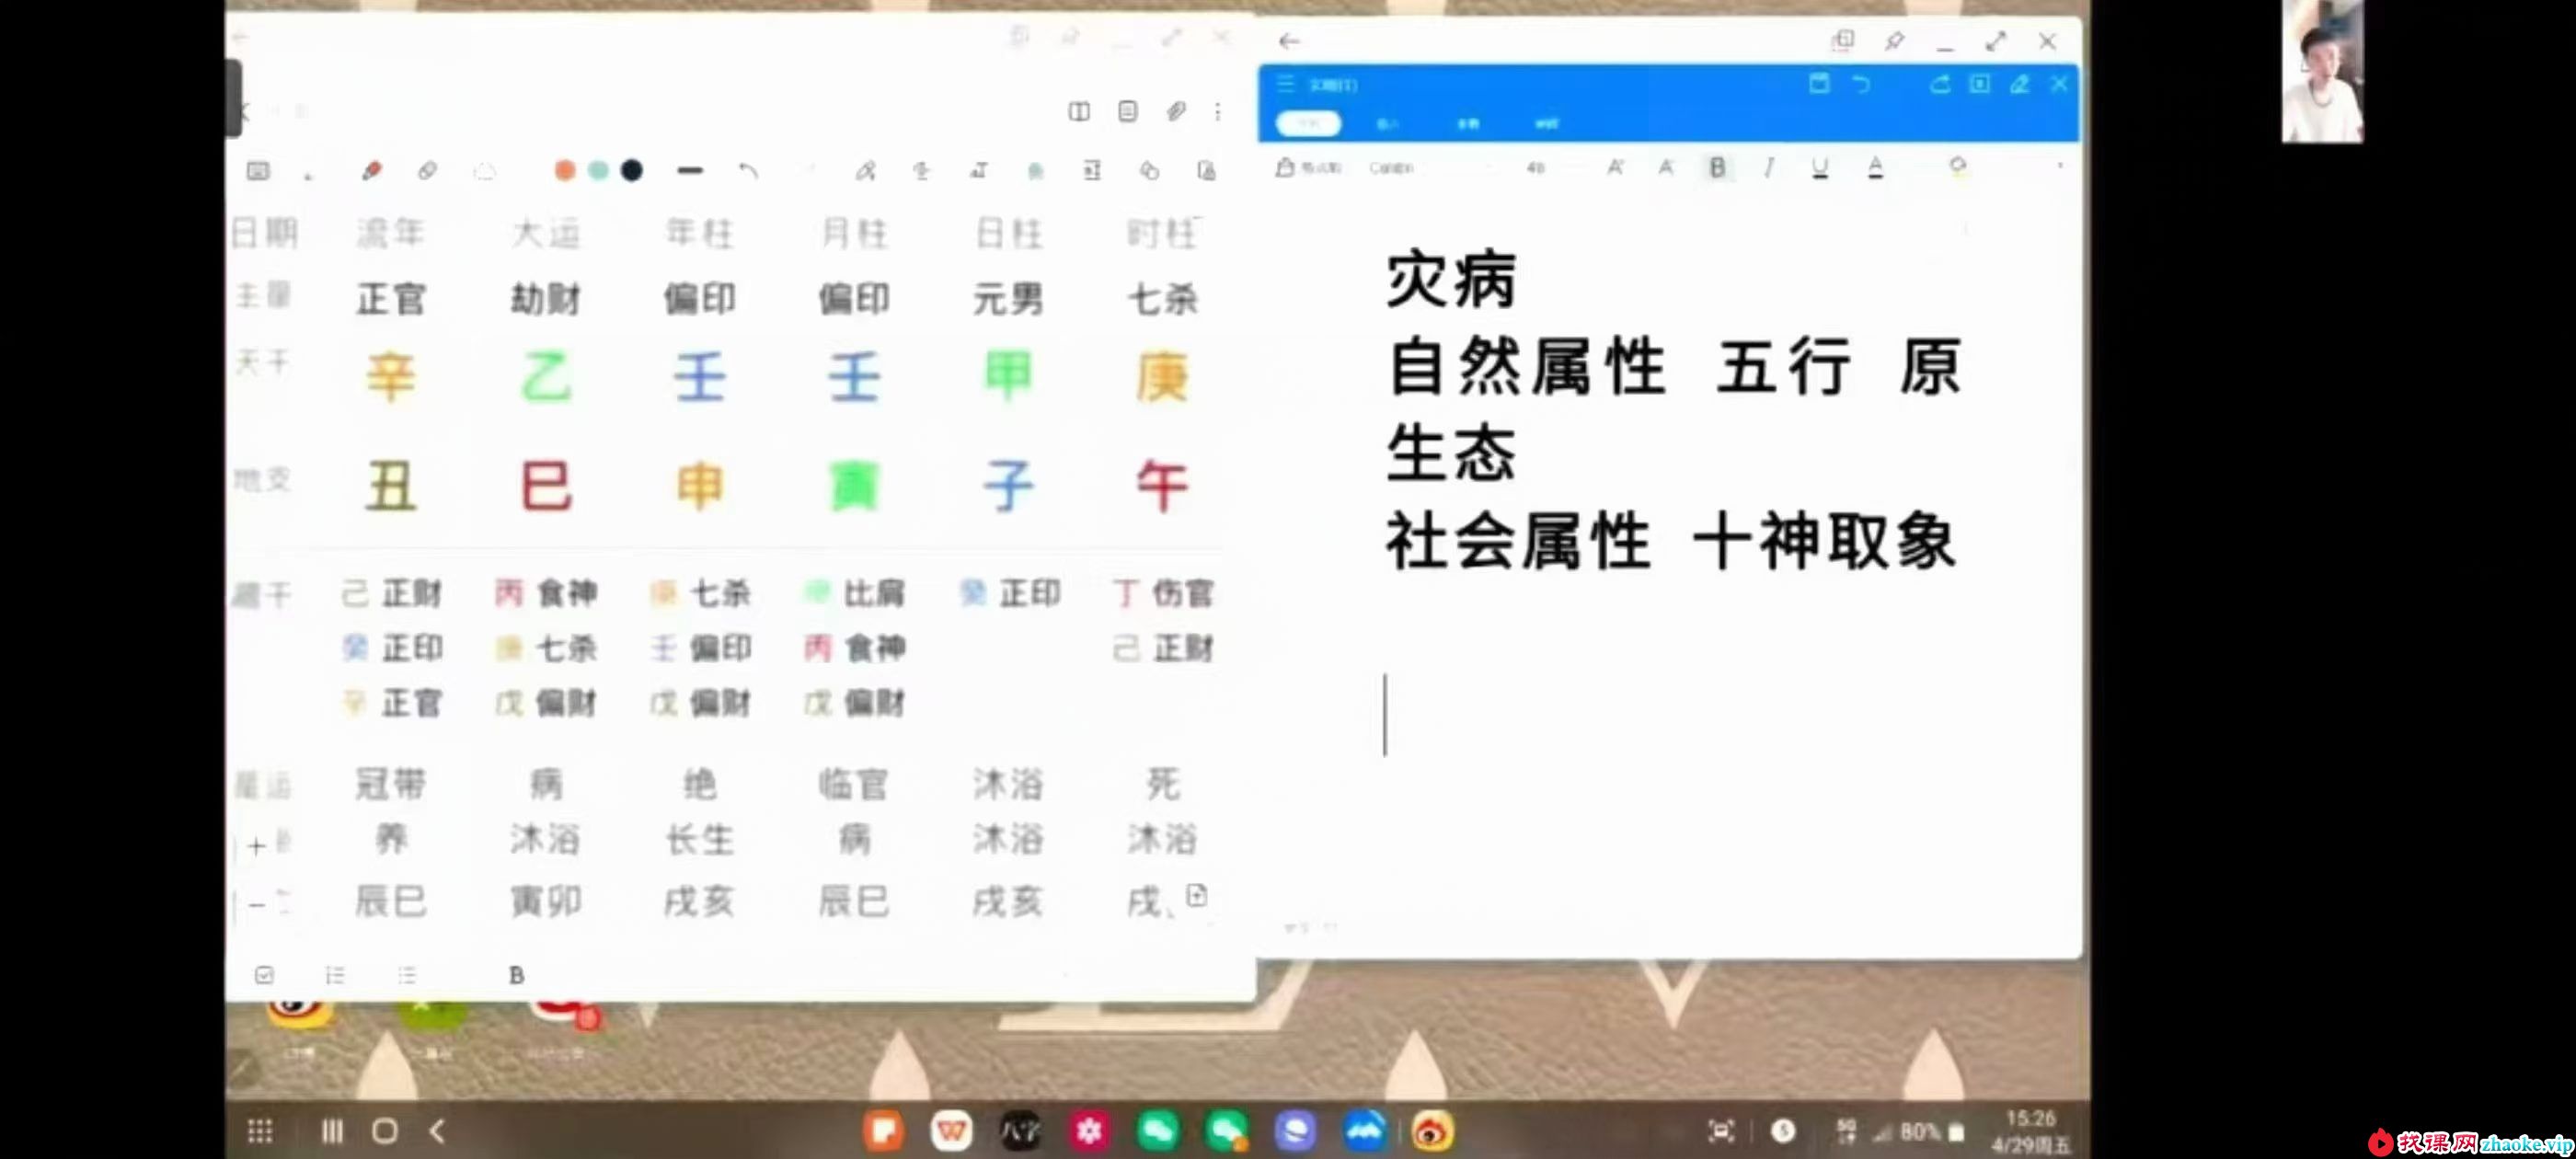
Task: Save document using blue header save icon
Action: coord(1819,84)
